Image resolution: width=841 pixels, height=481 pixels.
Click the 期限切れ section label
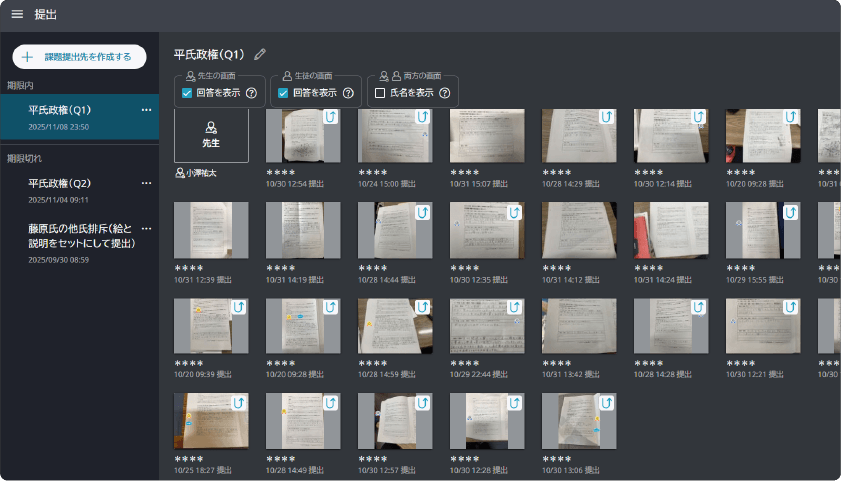pyautogui.click(x=24, y=158)
